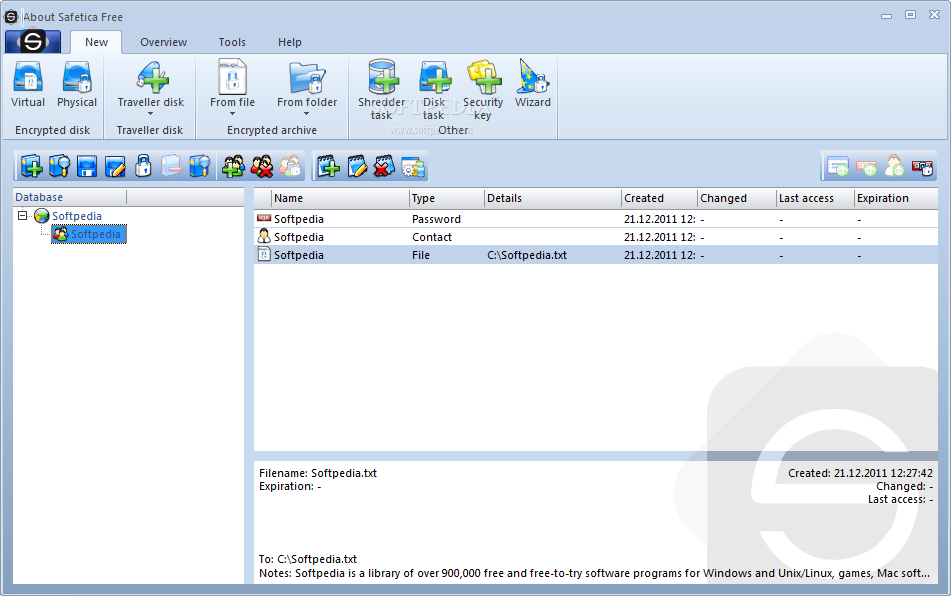This screenshot has height=596, width=951.
Task: Click the To: C:\Softpedia.txt text
Action: click(308, 559)
